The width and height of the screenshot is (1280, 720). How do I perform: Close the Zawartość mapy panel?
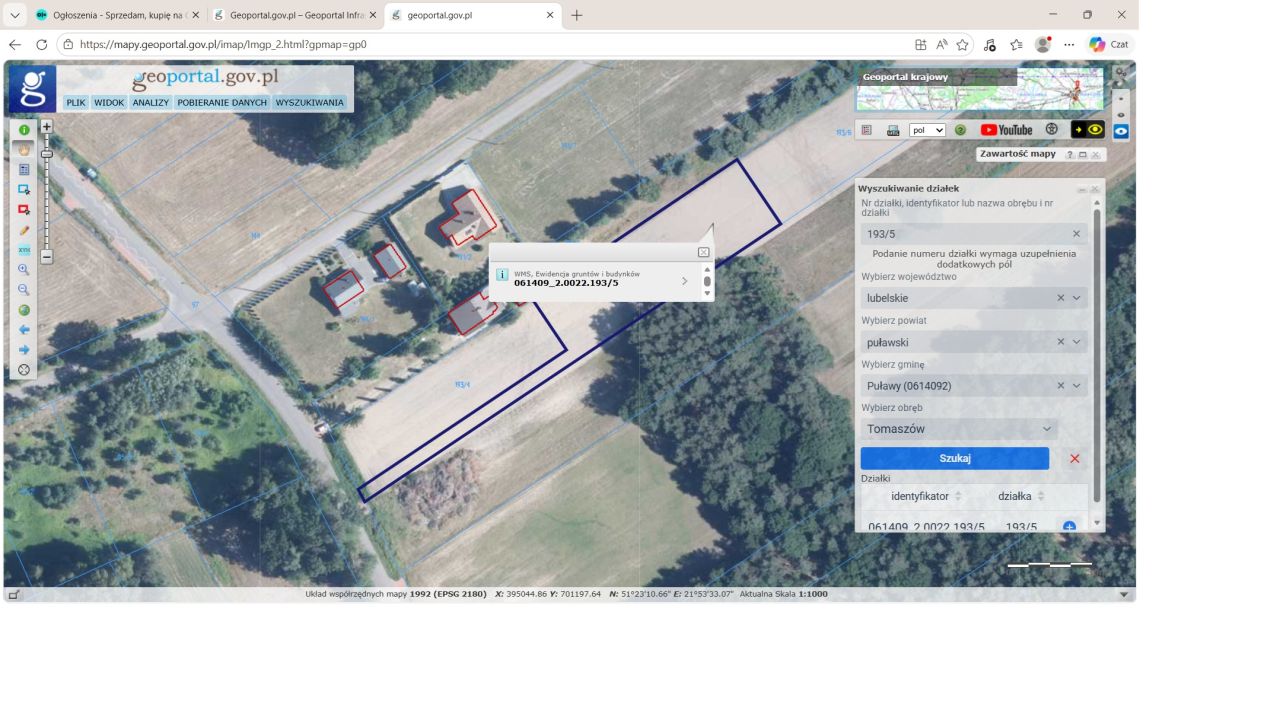click(1096, 155)
